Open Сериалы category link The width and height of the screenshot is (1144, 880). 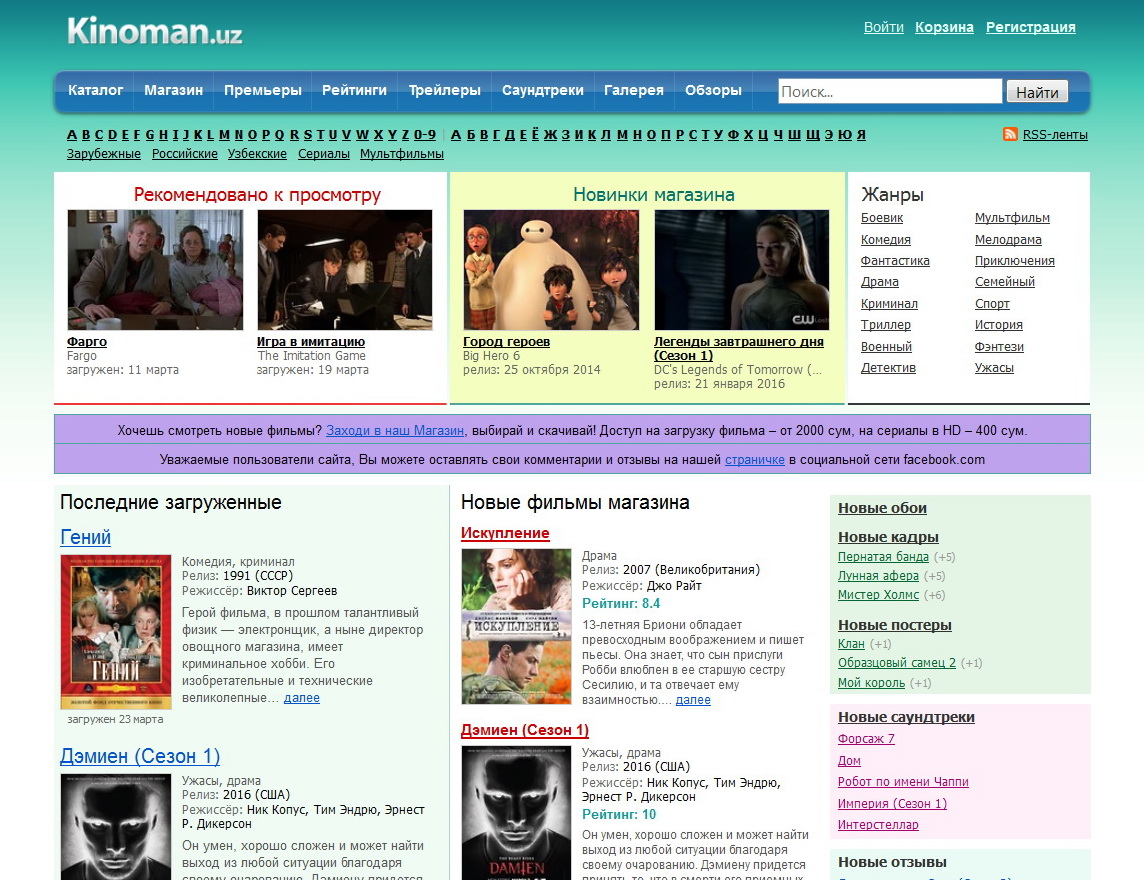324,154
